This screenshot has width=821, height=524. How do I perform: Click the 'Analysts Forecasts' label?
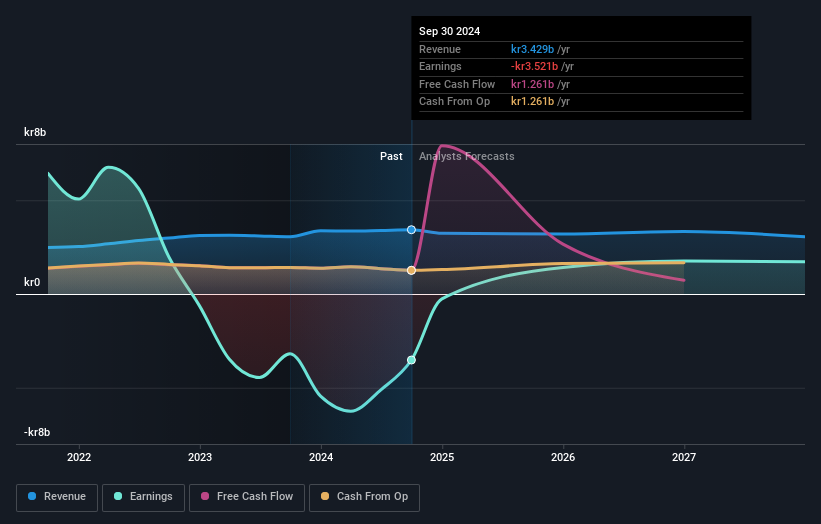click(467, 157)
